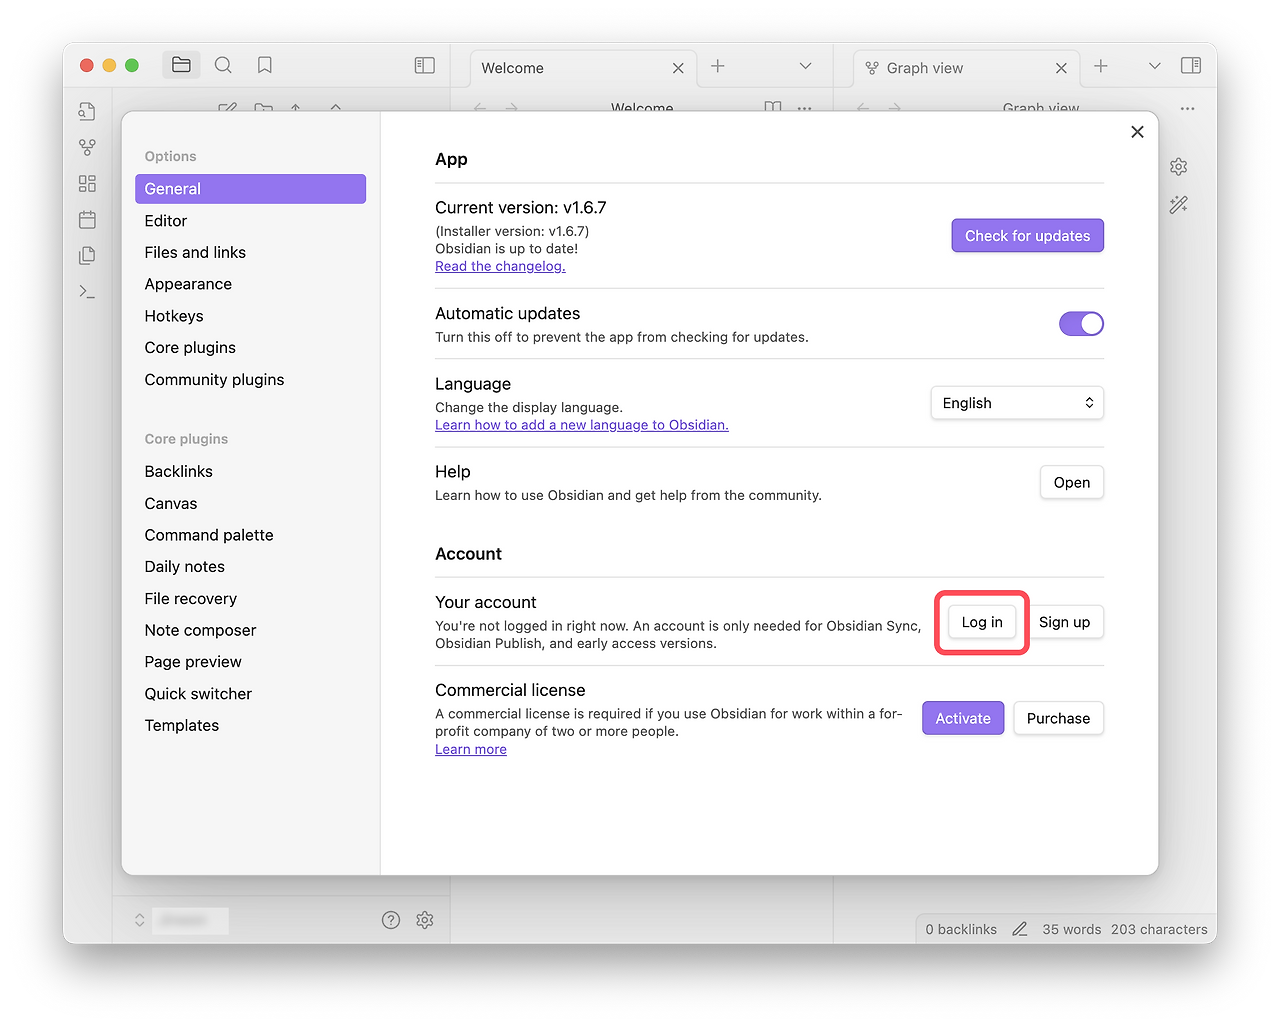1280x1027 pixels.
Task: Expand the tab list chevron beside Welcome
Action: [x=805, y=66]
